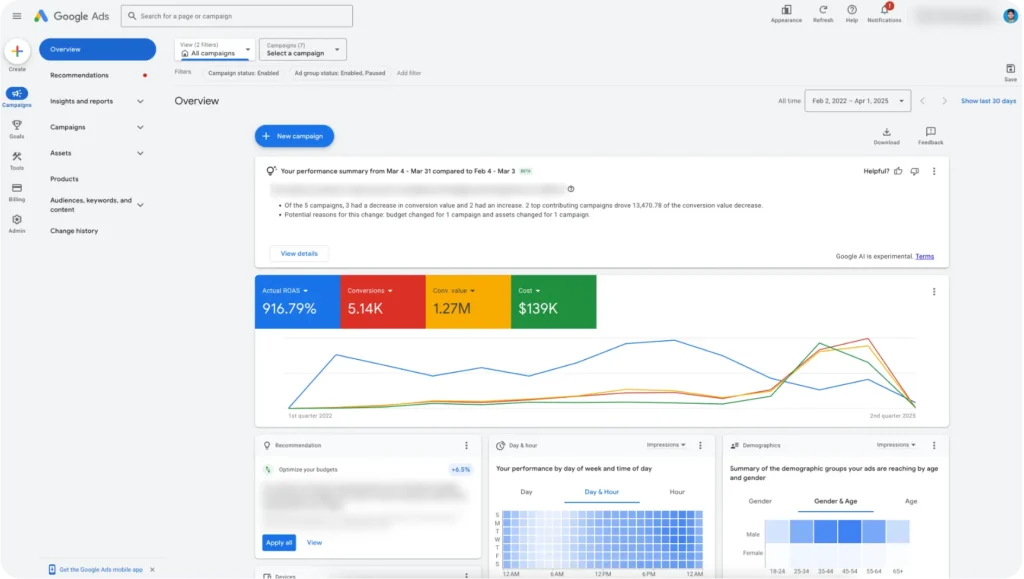Select the blue Actual ROAS metric tile

297,302
